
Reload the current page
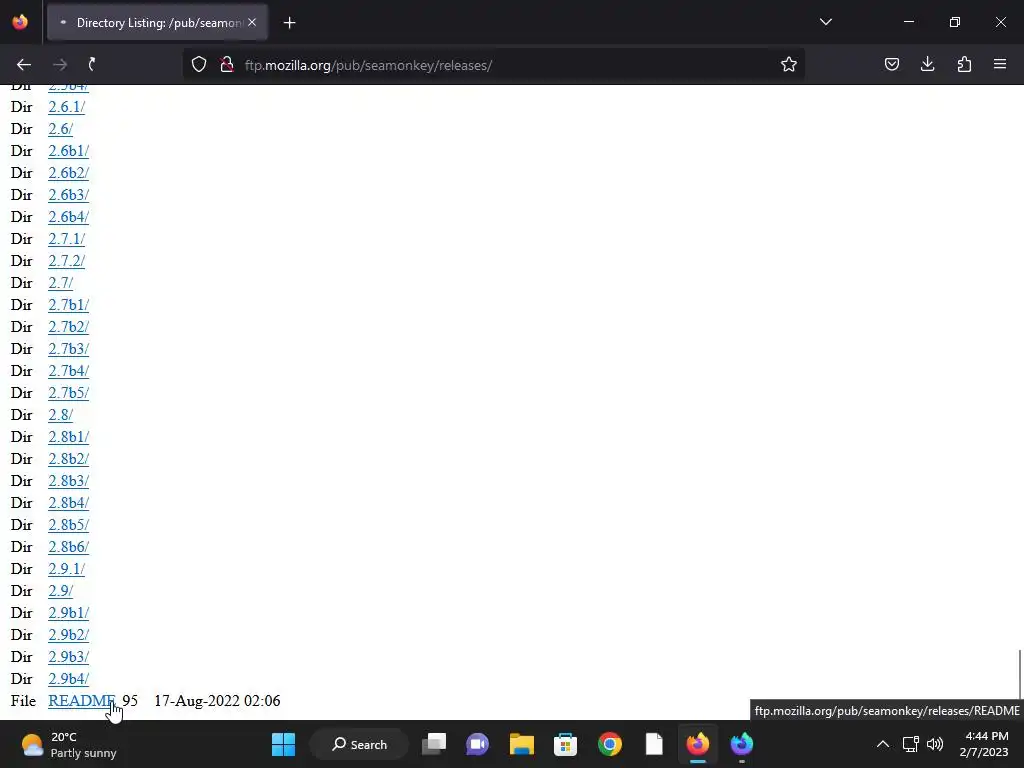92,65
